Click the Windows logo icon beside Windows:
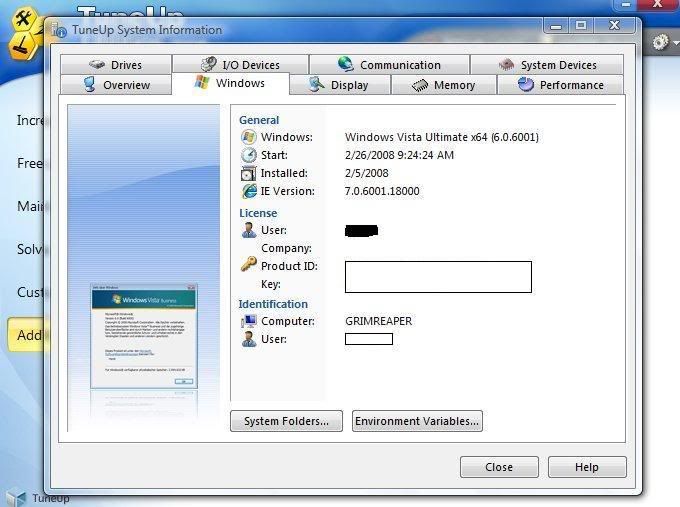 248,137
